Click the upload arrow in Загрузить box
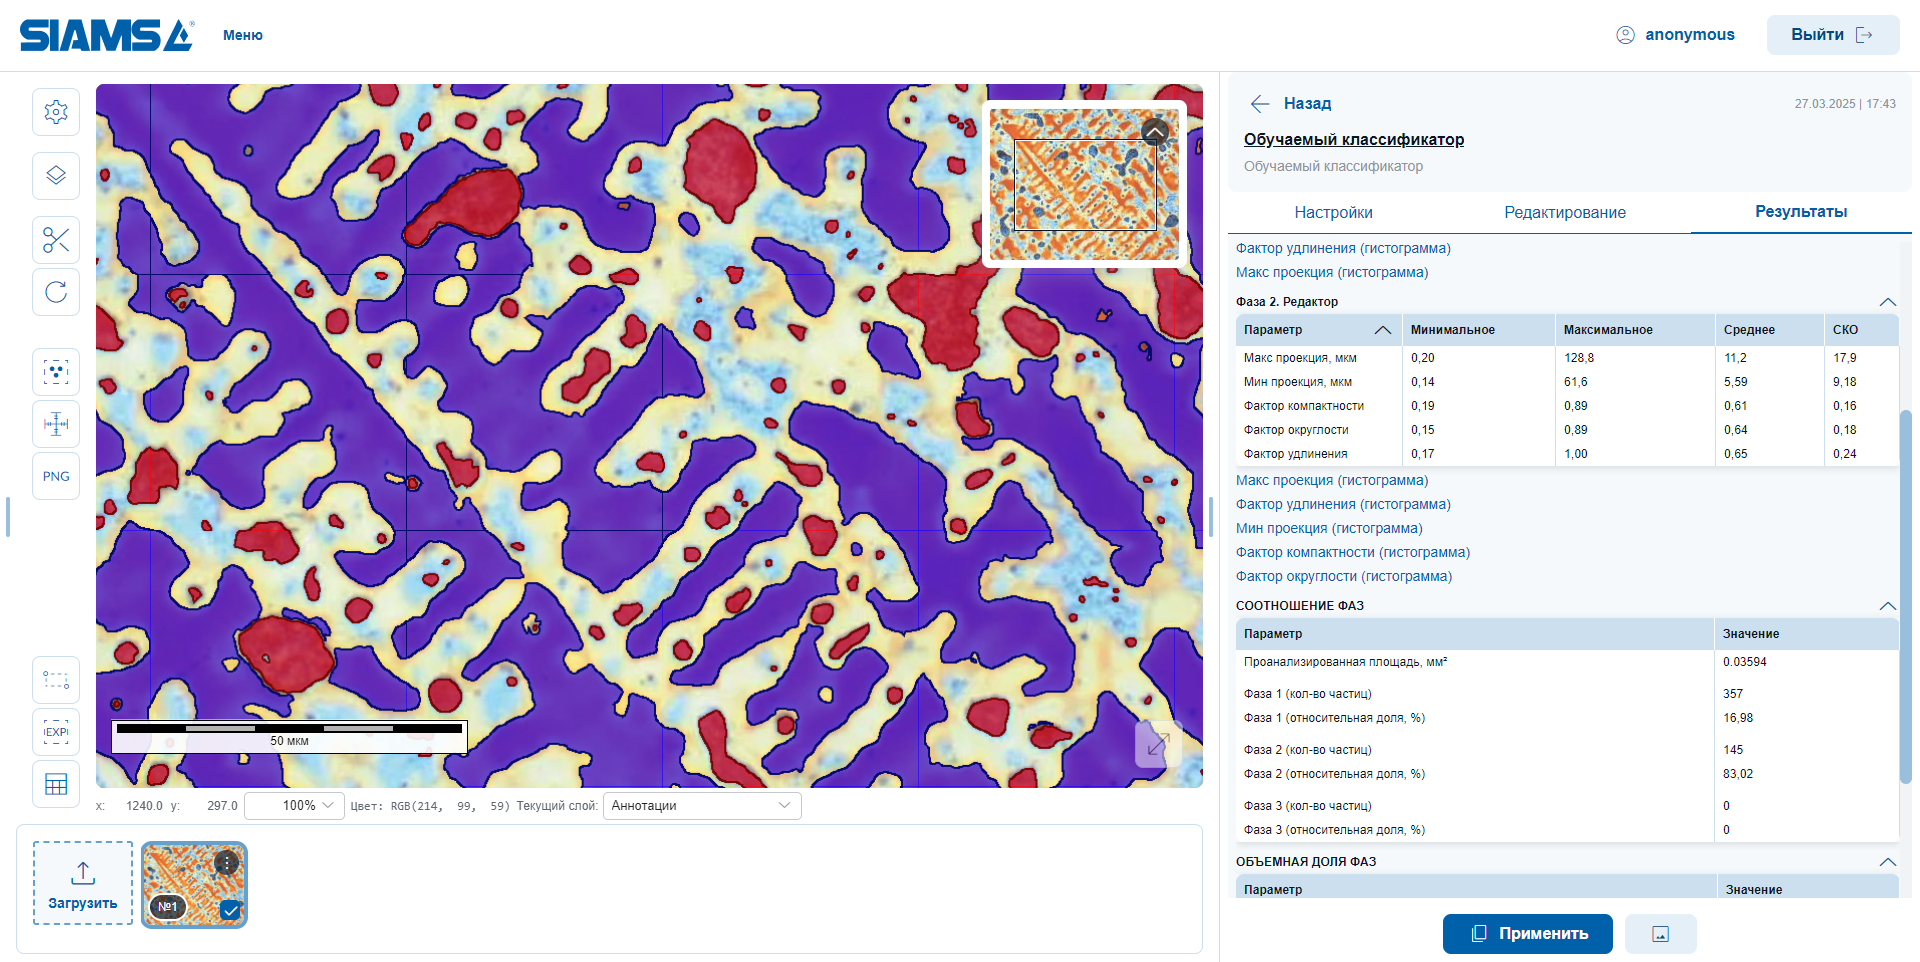The image size is (1920, 962). [x=83, y=873]
